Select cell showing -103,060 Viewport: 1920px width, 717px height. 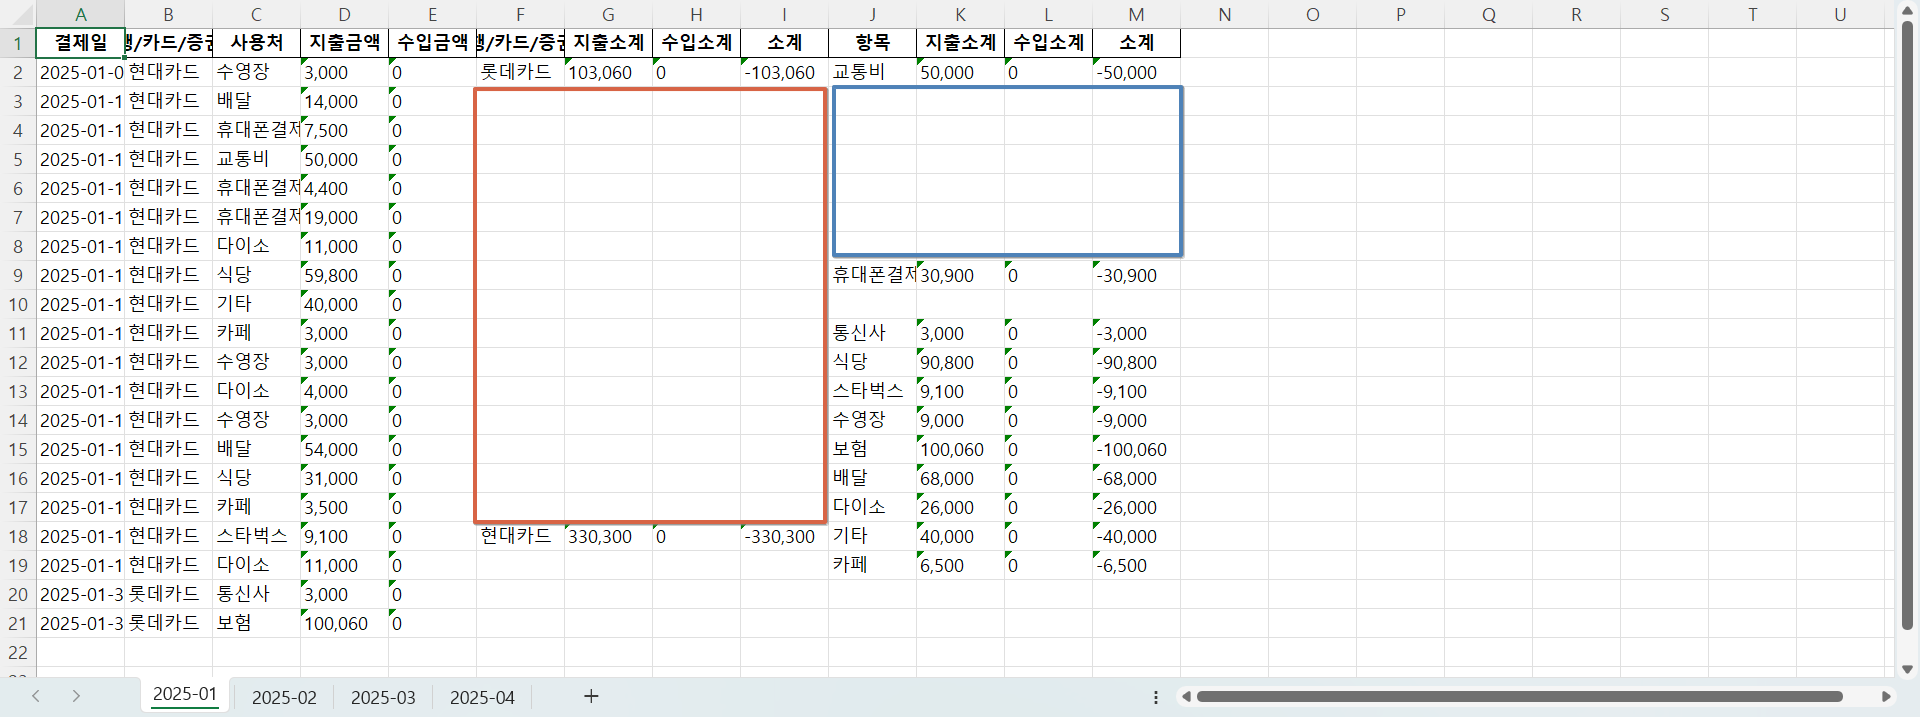784,72
